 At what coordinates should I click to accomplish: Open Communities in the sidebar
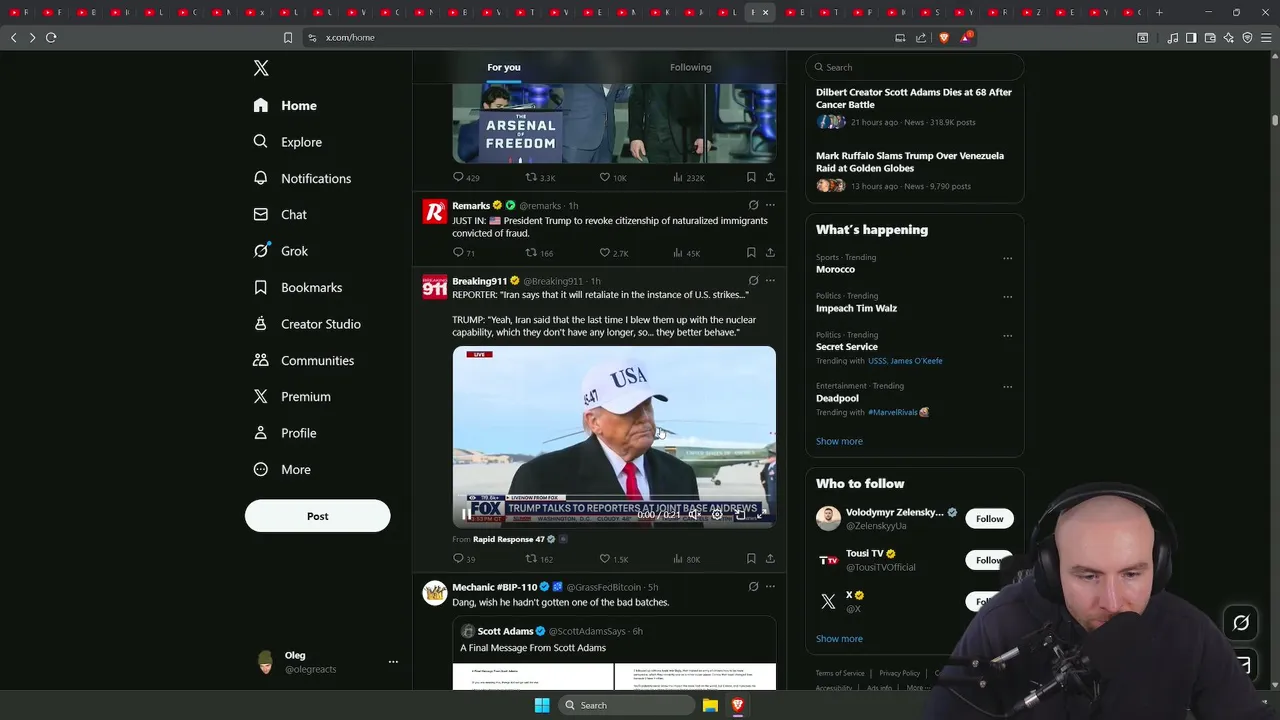[x=304, y=360]
